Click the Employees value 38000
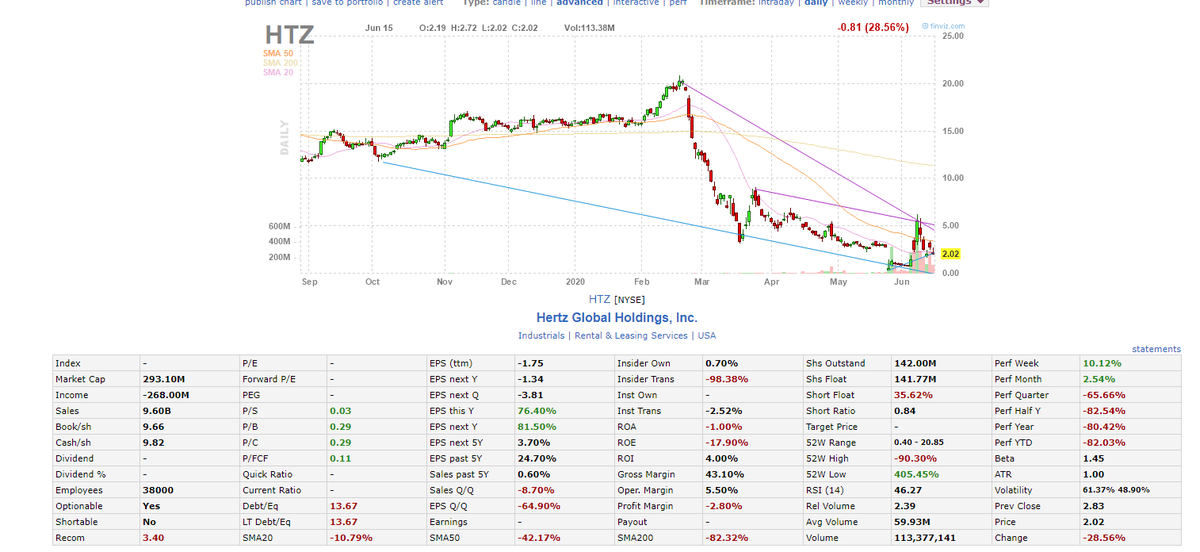1200x552 pixels. 158,490
